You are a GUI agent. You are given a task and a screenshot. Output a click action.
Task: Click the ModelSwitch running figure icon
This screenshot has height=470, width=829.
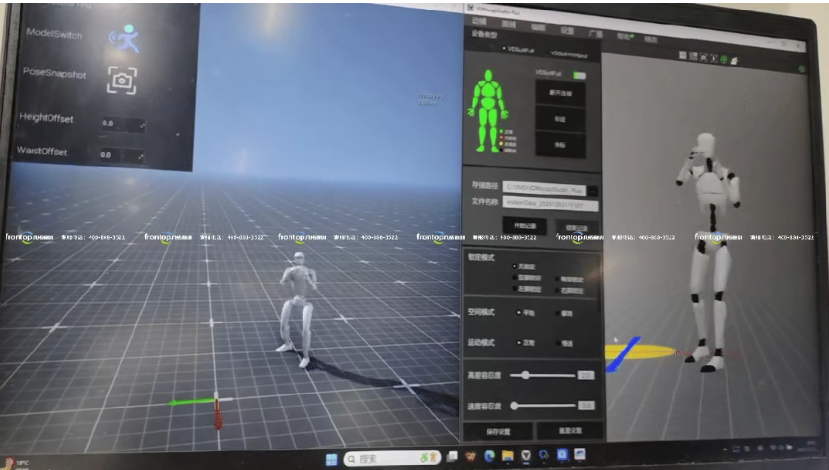[125, 38]
